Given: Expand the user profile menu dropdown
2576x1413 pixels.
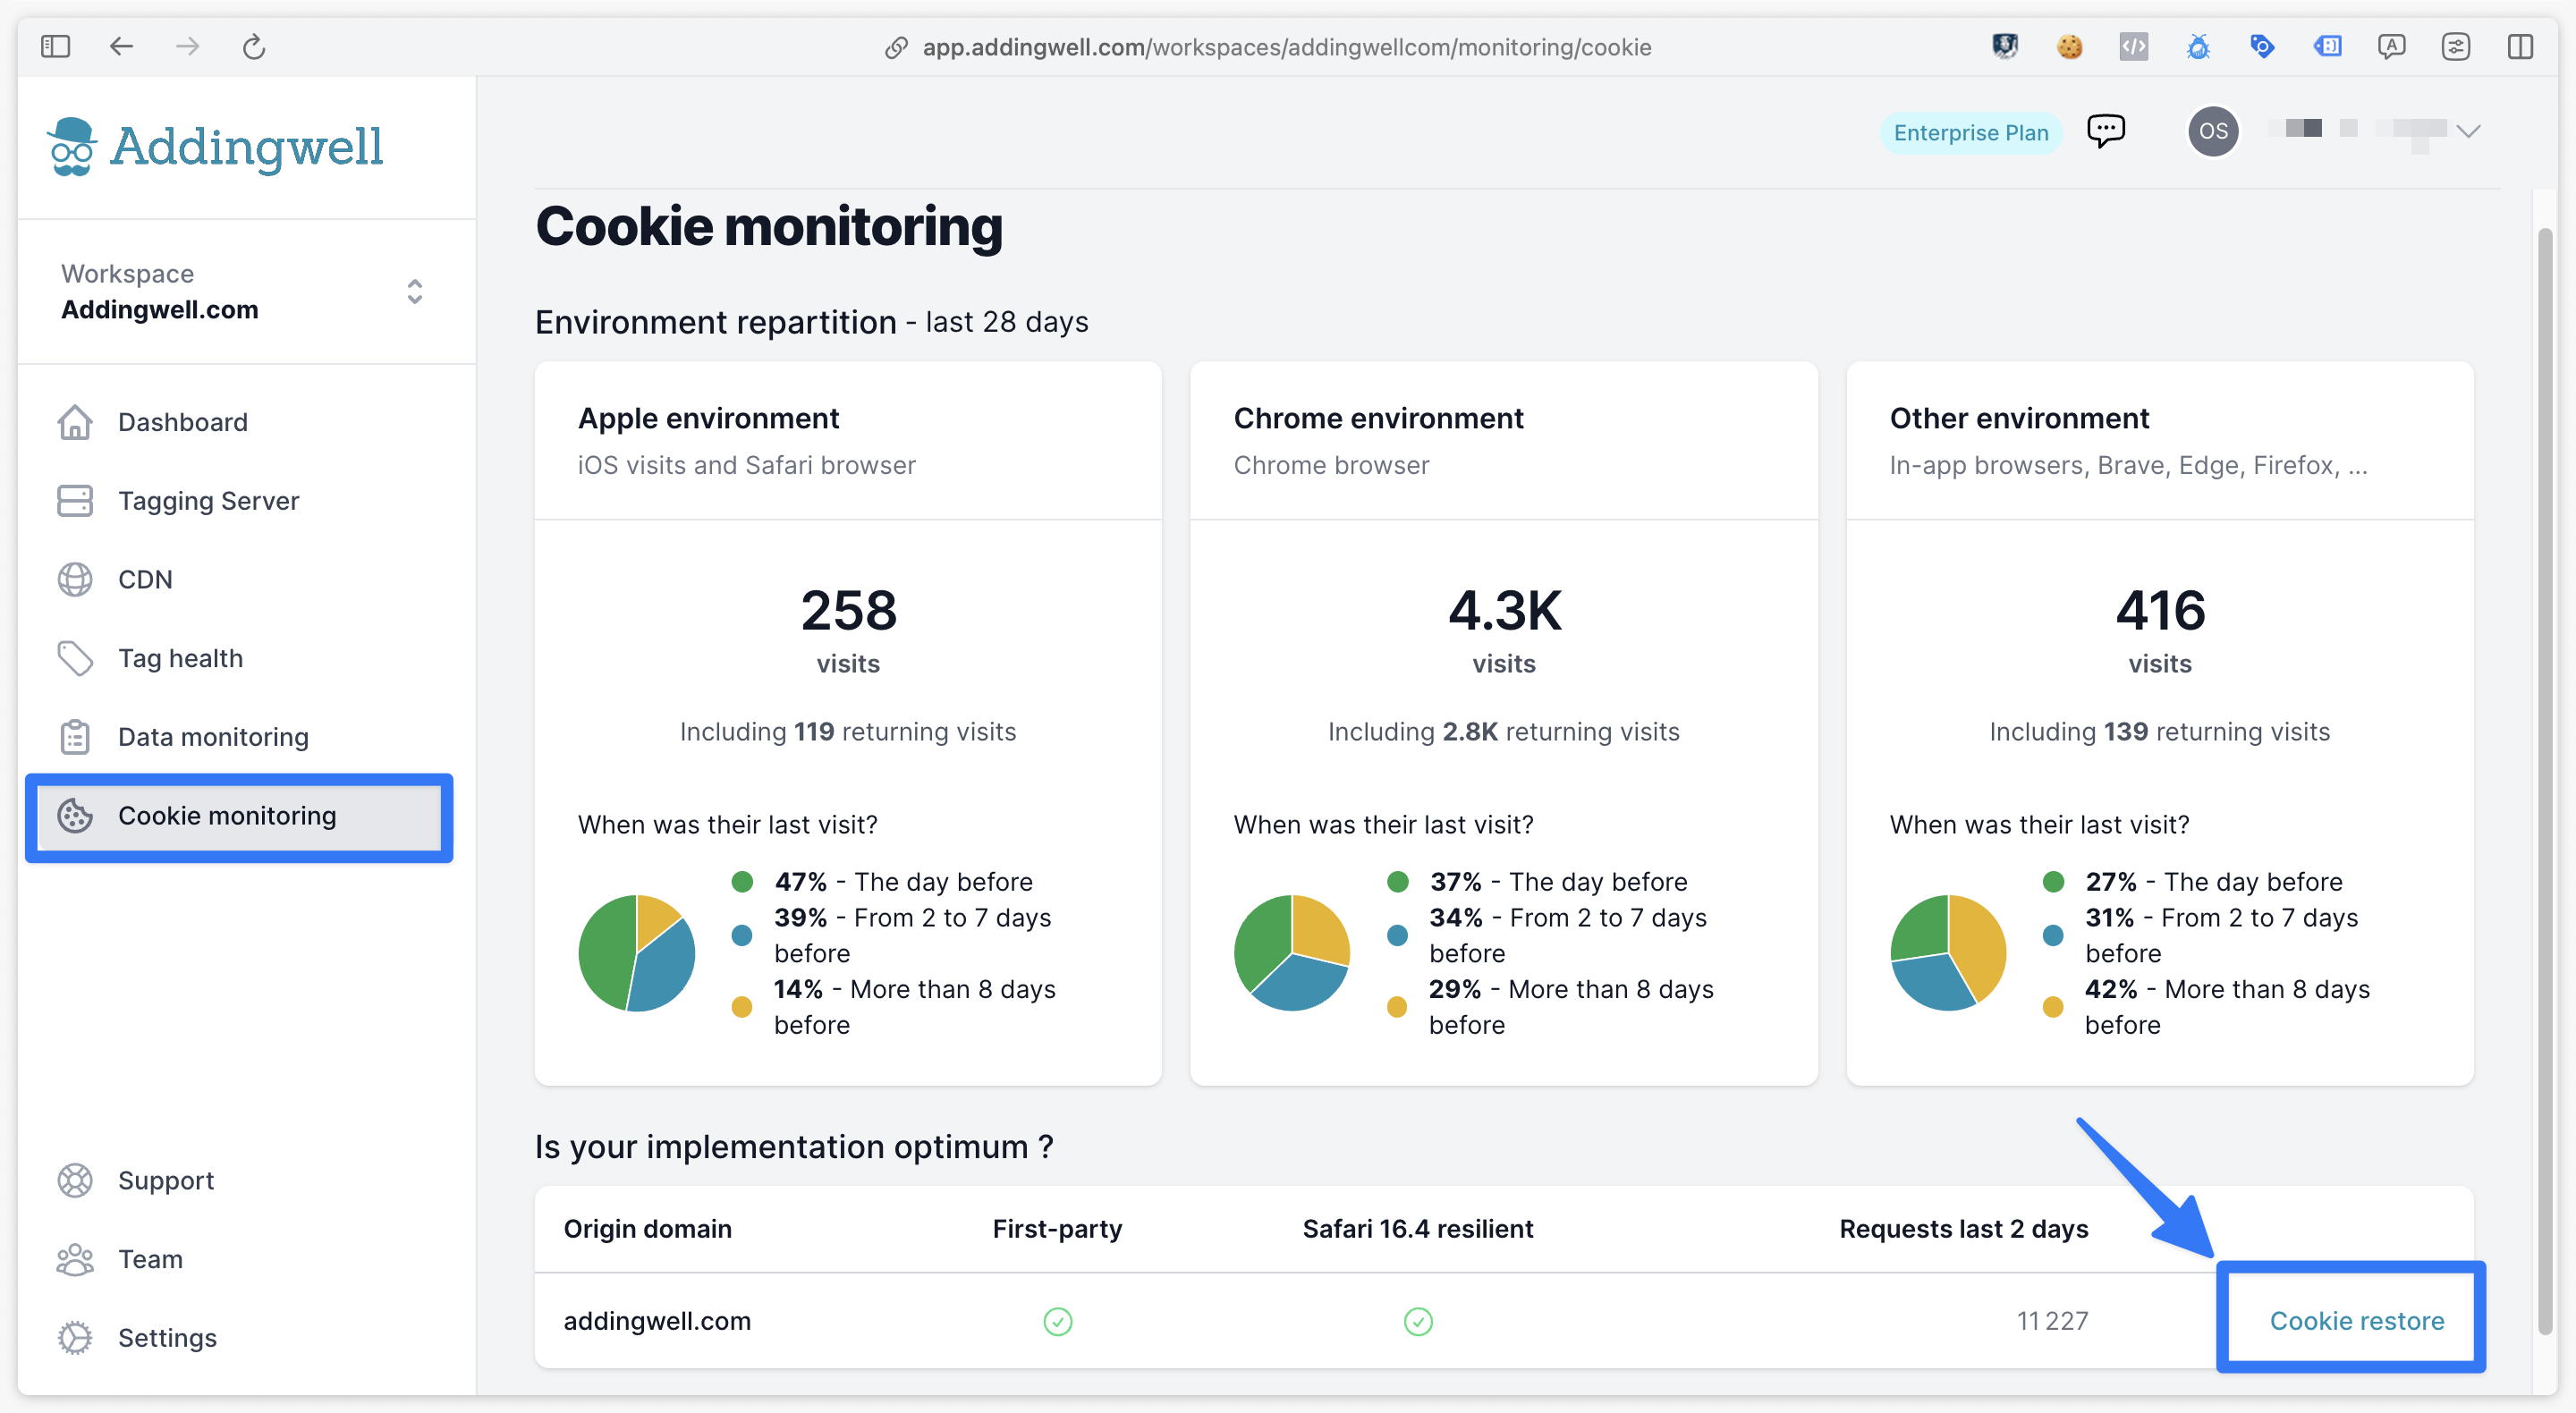Looking at the screenshot, I should 2471,129.
